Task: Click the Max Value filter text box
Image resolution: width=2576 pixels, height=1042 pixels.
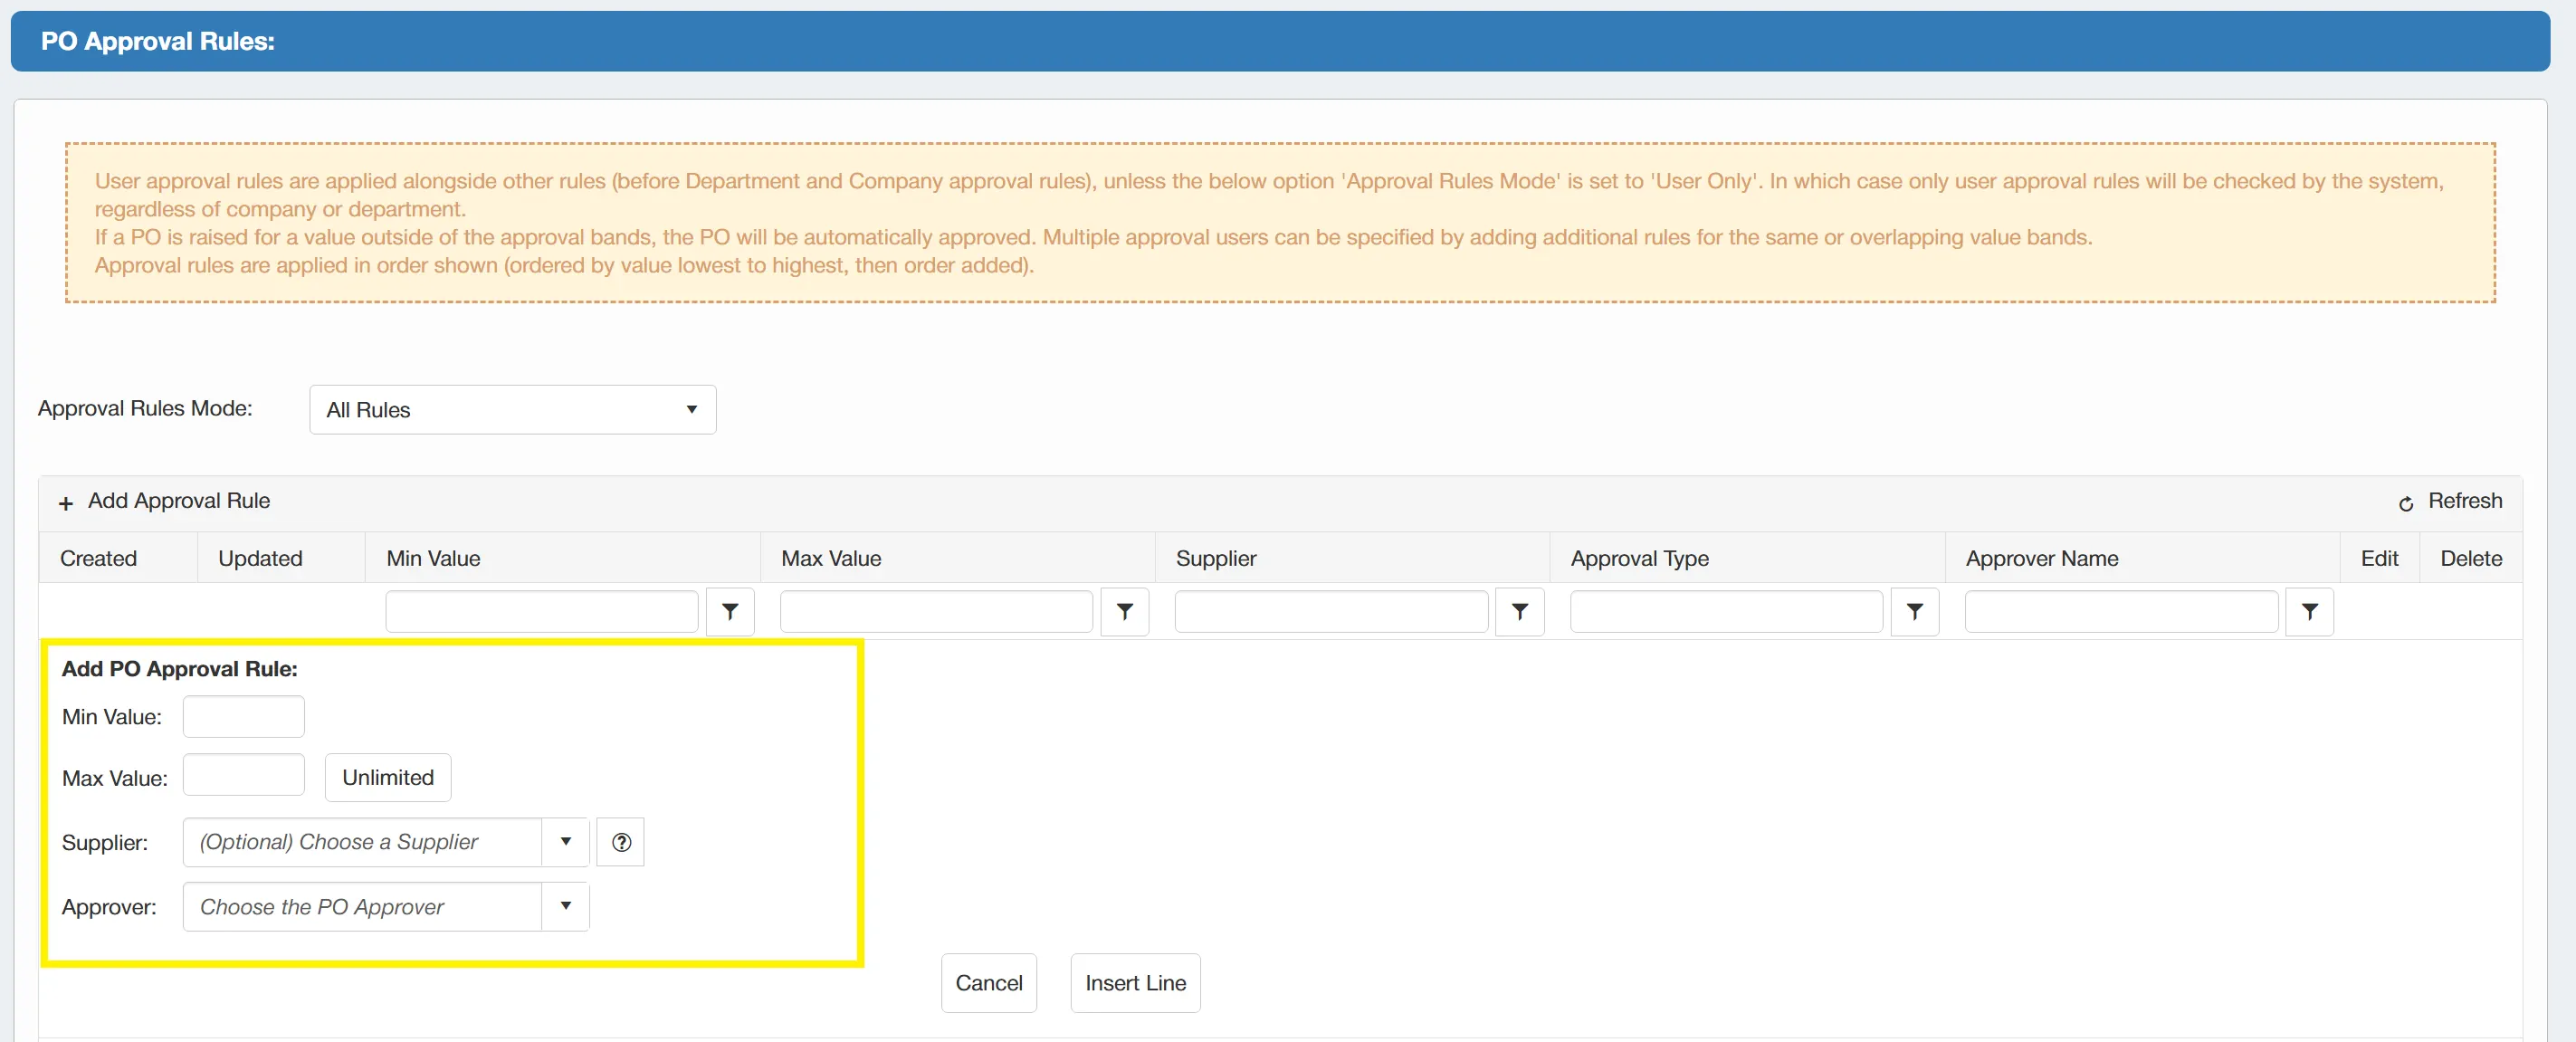Action: pyautogui.click(x=937, y=612)
